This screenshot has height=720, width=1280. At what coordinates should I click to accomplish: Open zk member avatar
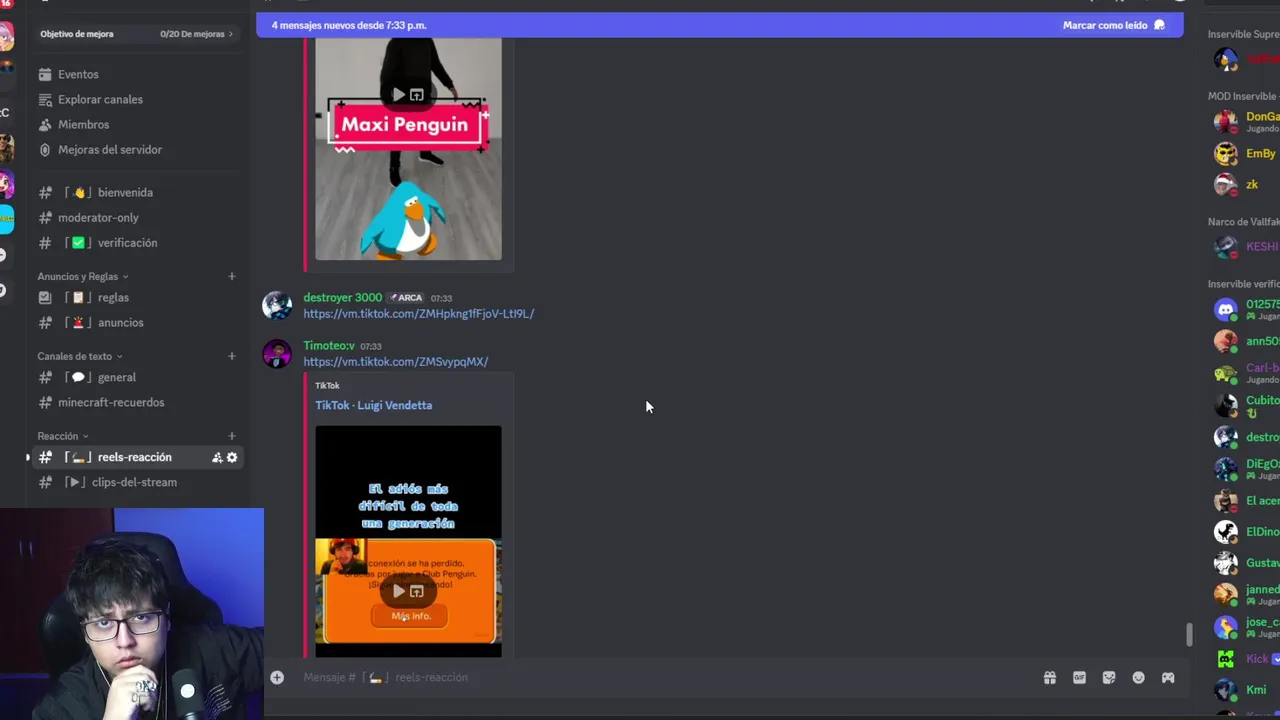click(x=1225, y=185)
